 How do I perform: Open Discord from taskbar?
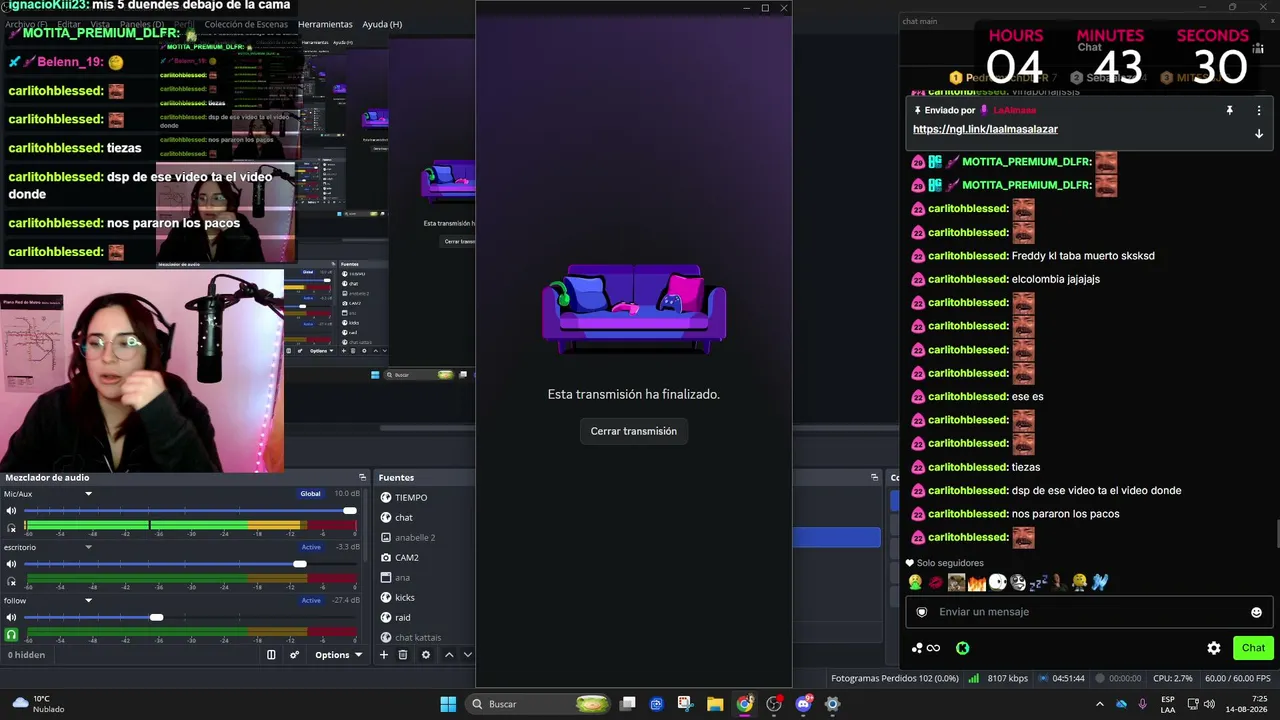[x=803, y=704]
